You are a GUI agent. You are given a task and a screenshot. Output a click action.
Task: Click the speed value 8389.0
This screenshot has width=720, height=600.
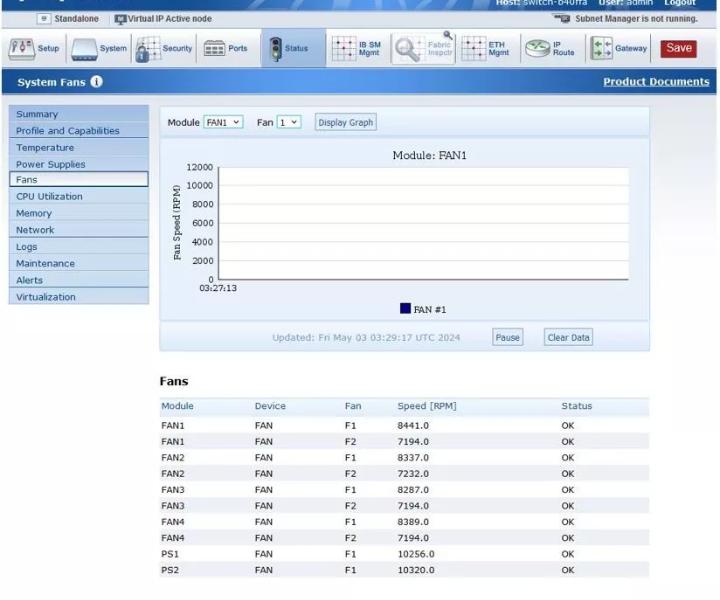pos(413,522)
